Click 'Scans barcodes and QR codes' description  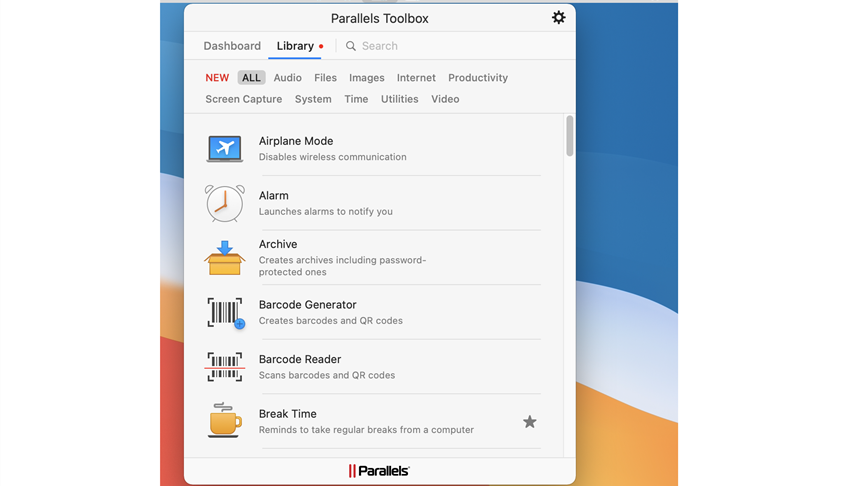coord(327,375)
